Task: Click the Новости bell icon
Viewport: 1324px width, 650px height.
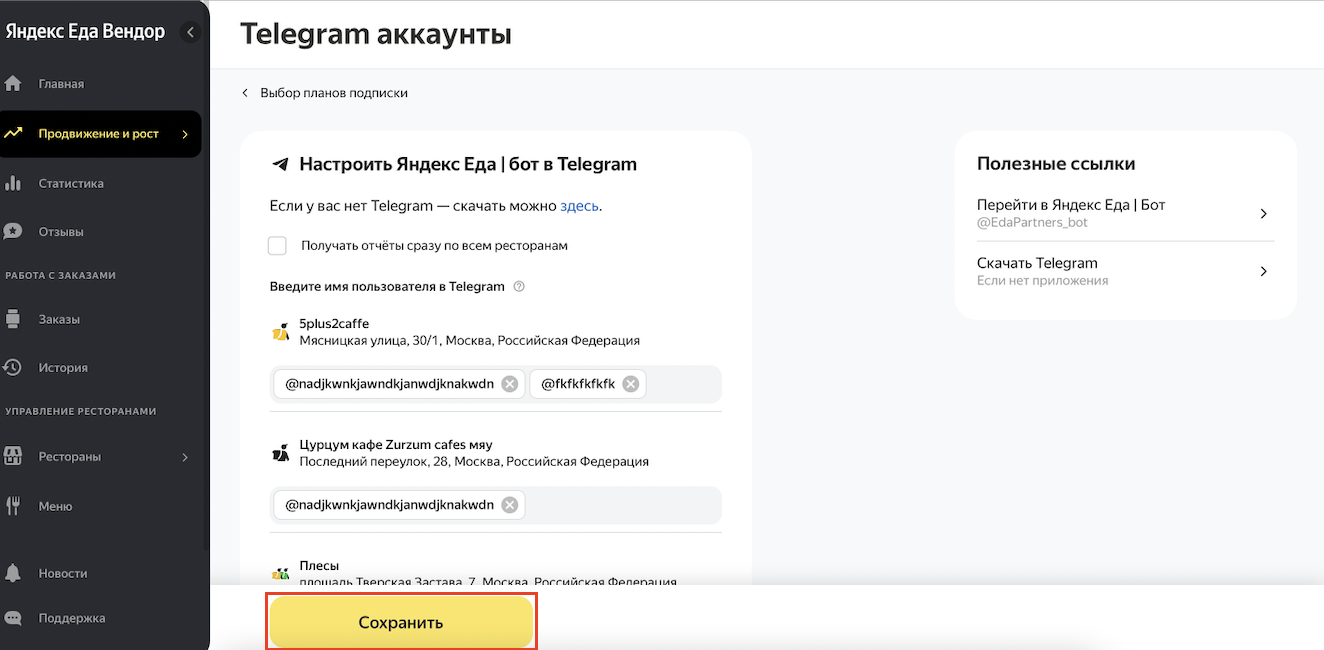Action: (x=13, y=573)
